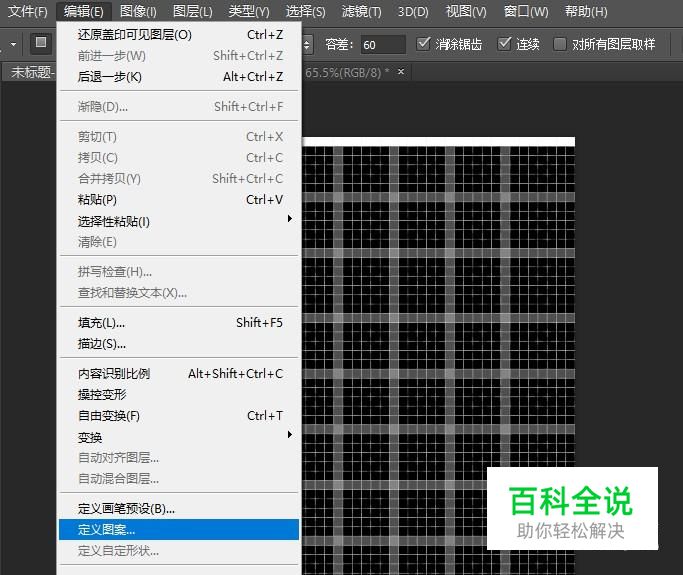Select the highlighted 定义图案... entry

click(x=179, y=530)
